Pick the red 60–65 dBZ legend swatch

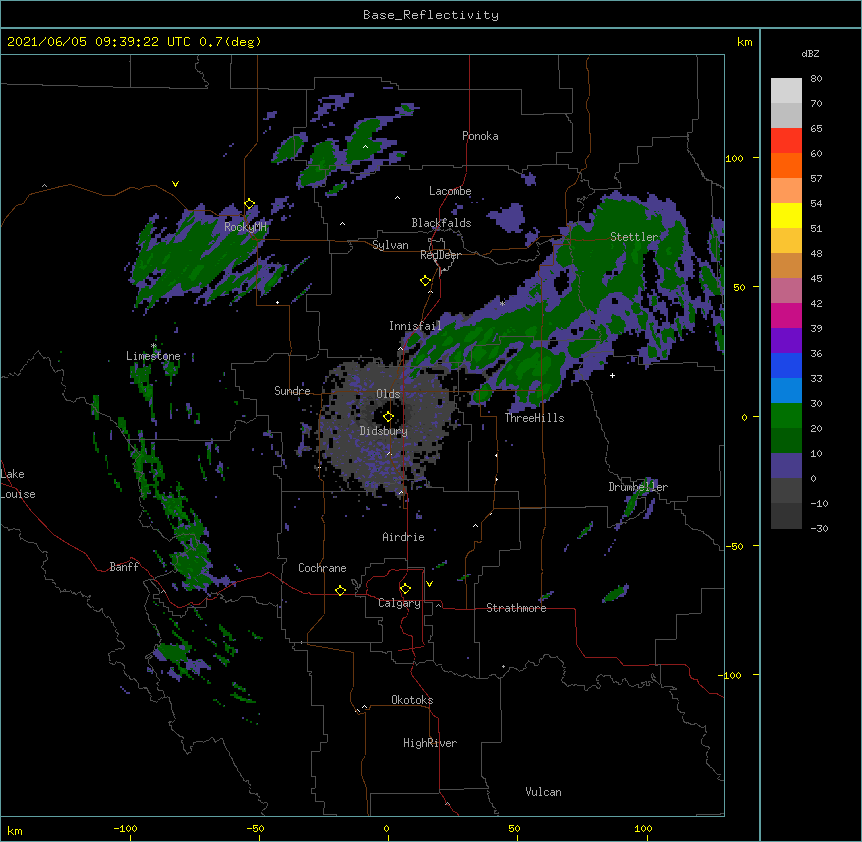point(786,141)
